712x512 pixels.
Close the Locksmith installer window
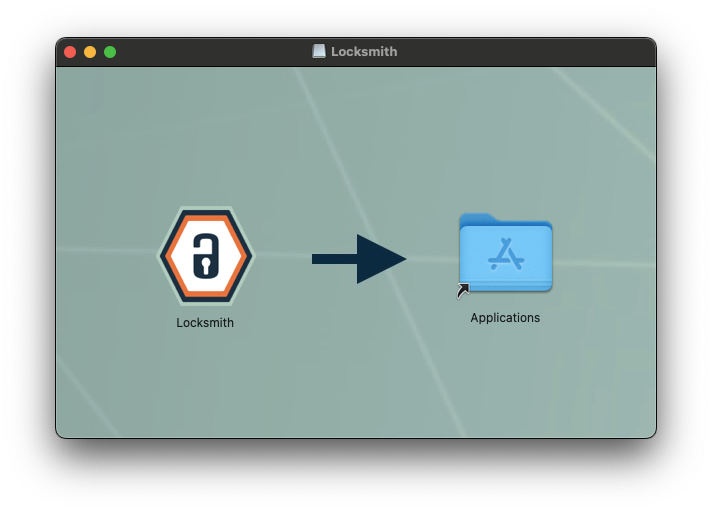[x=70, y=52]
